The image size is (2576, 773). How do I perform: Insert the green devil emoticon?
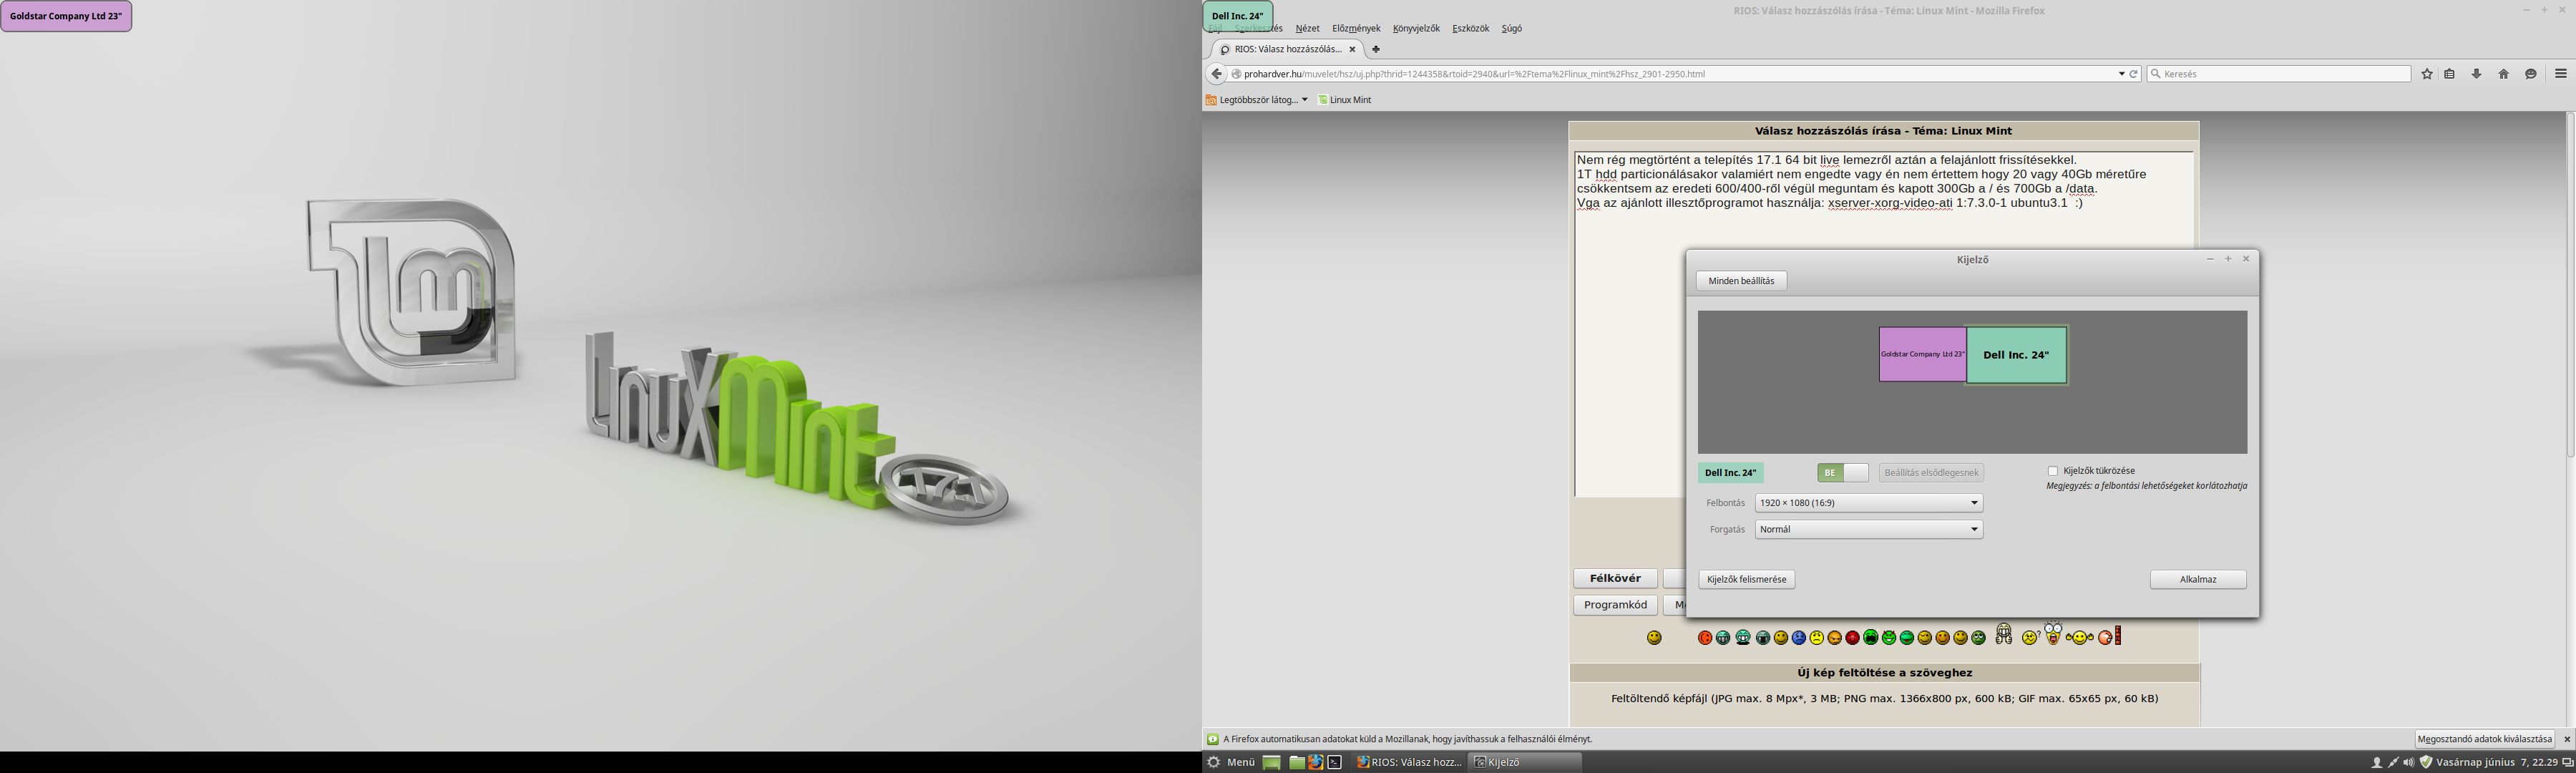(x=1890, y=638)
